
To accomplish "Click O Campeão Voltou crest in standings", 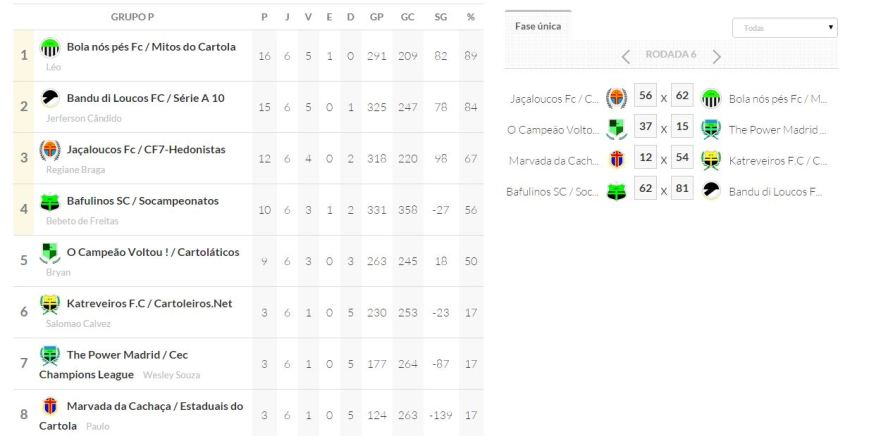I will tap(50, 253).
